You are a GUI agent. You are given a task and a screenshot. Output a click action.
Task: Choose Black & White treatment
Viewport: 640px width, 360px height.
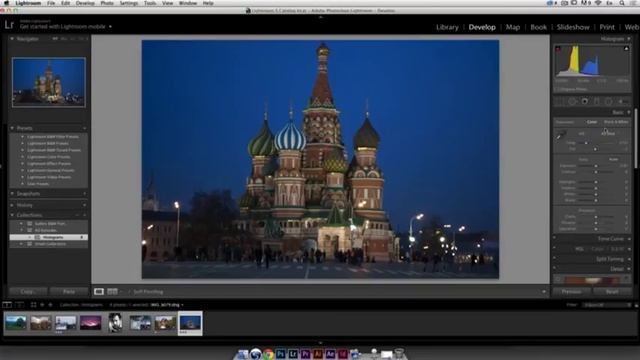(616, 122)
